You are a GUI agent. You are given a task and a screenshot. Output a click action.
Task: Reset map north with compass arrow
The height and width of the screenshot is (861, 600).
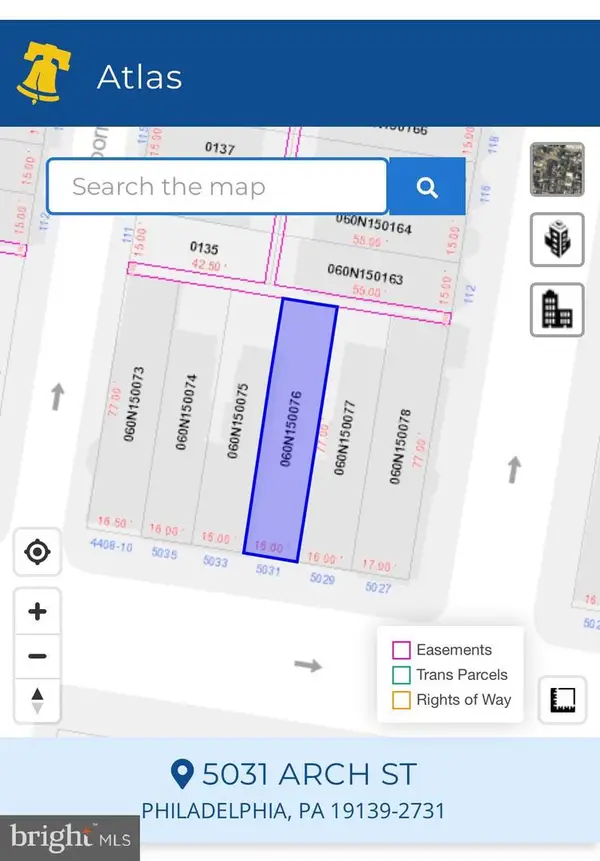tap(38, 700)
